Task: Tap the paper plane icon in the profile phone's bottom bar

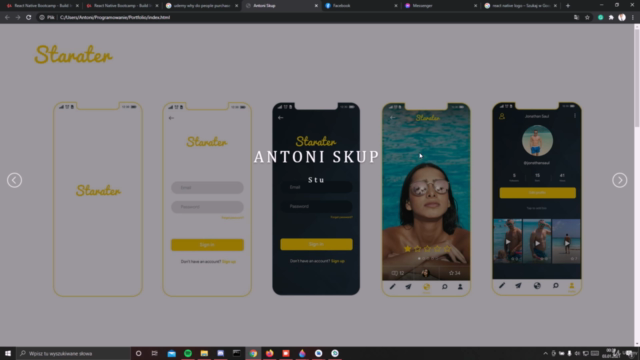Action: pos(518,286)
